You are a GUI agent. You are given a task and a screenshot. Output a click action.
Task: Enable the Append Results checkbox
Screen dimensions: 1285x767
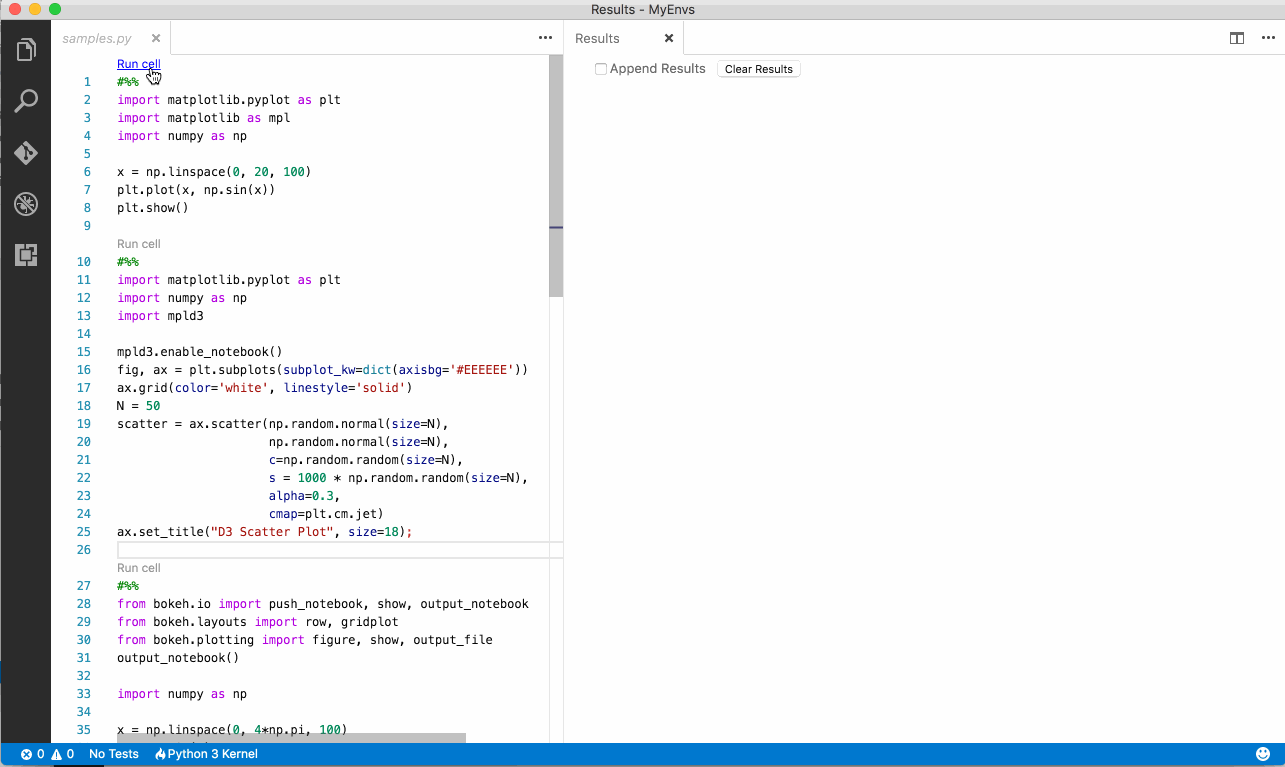[600, 68]
